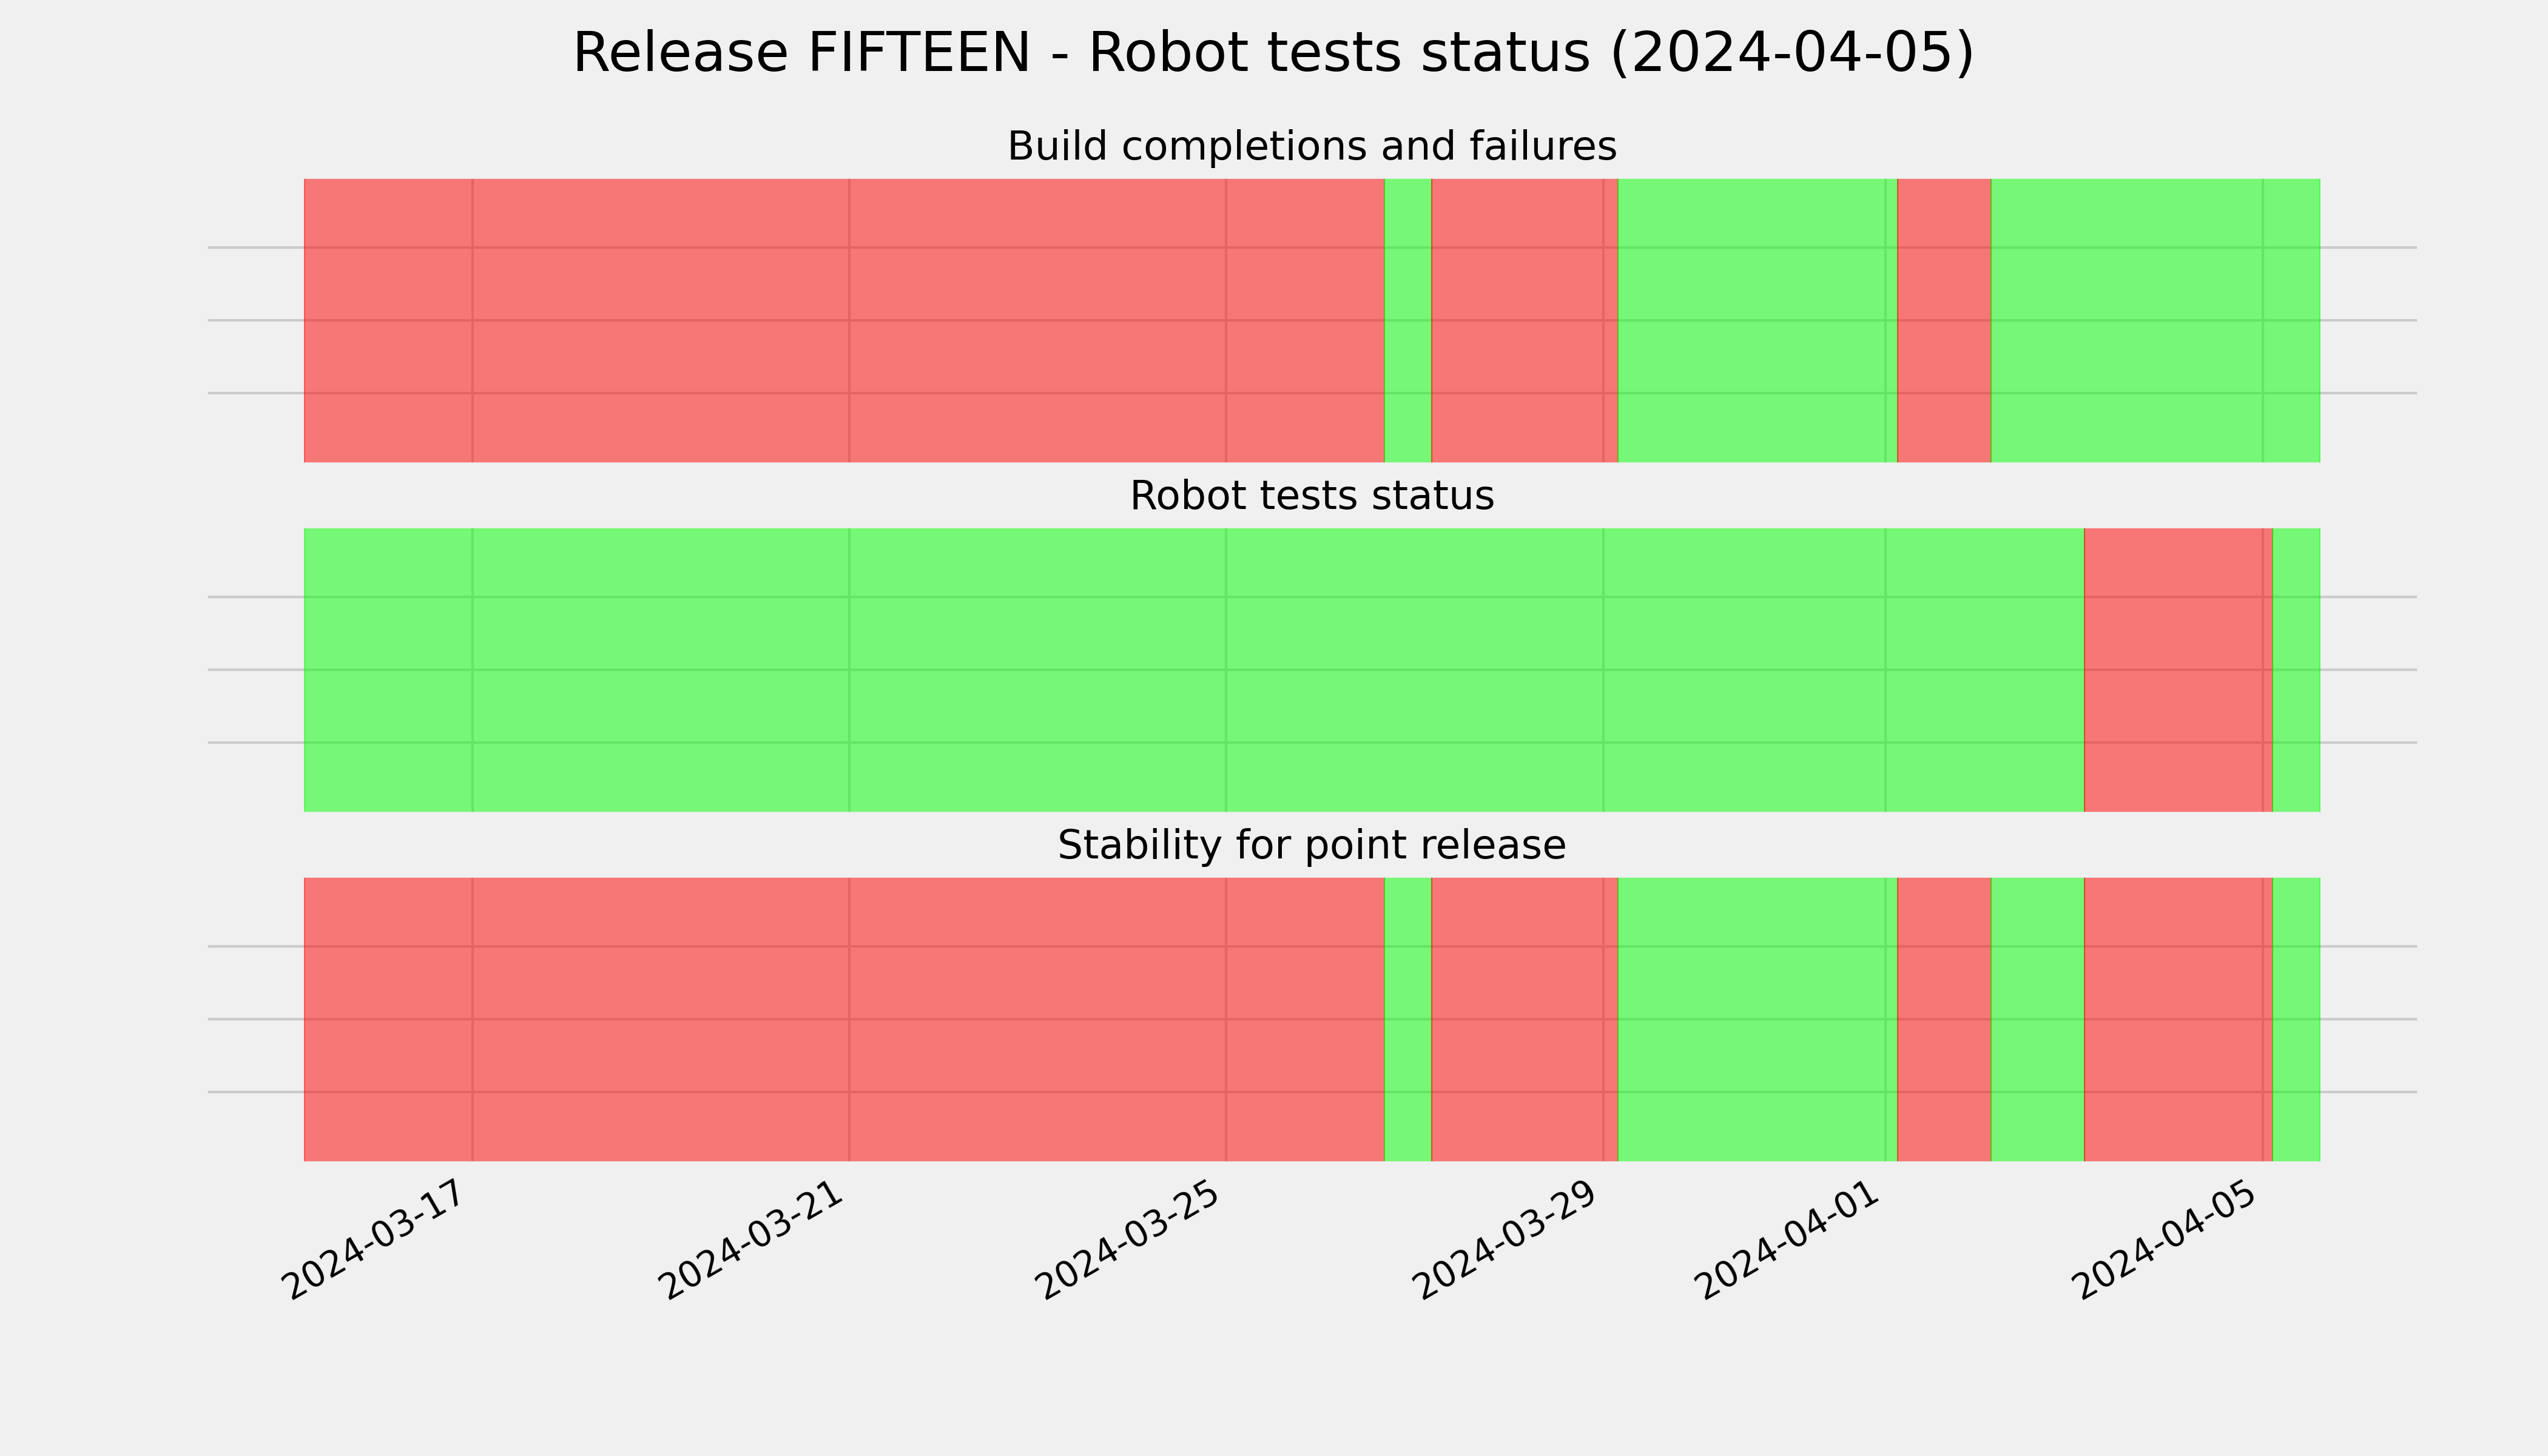Click the large green area in Robot tests status chart
Image resolution: width=2548 pixels, height=1456 pixels.
point(1194,670)
